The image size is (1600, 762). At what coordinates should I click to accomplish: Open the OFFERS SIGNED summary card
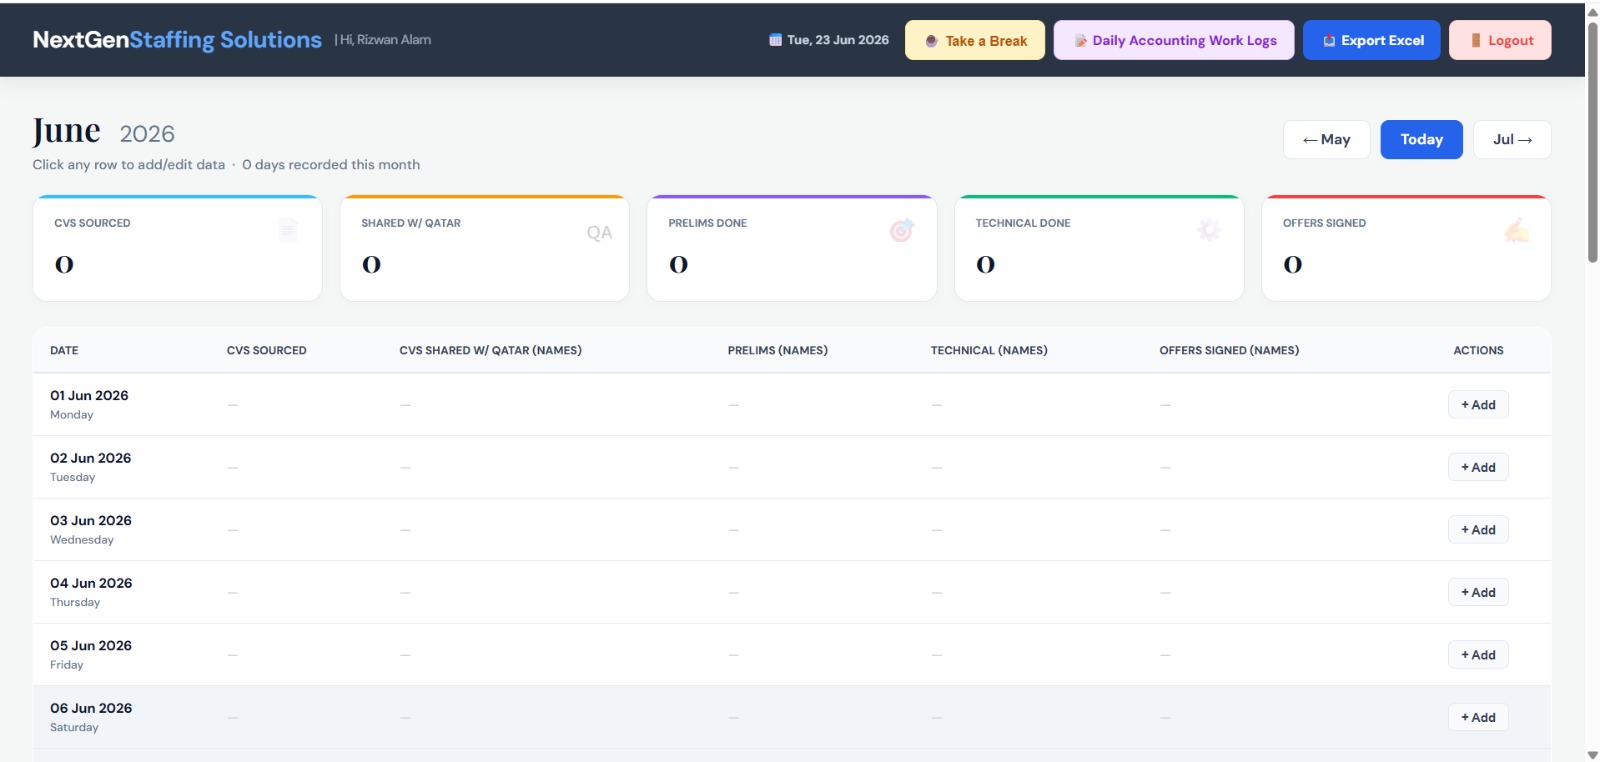[1406, 248]
